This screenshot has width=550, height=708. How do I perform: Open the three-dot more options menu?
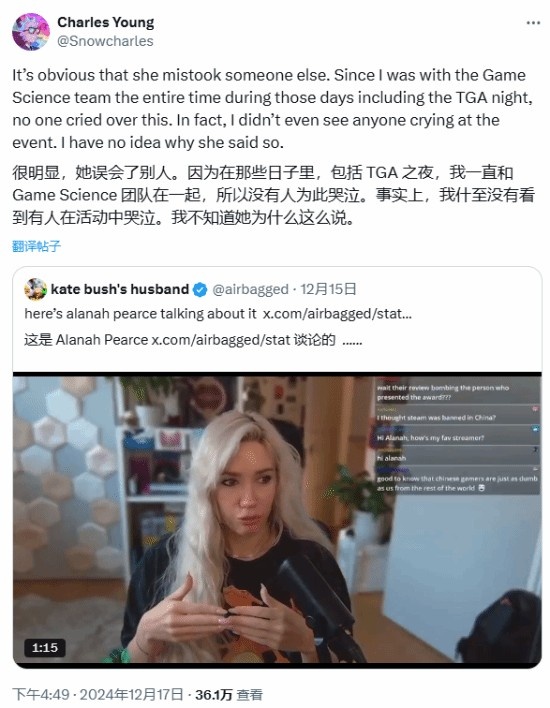click(x=533, y=23)
